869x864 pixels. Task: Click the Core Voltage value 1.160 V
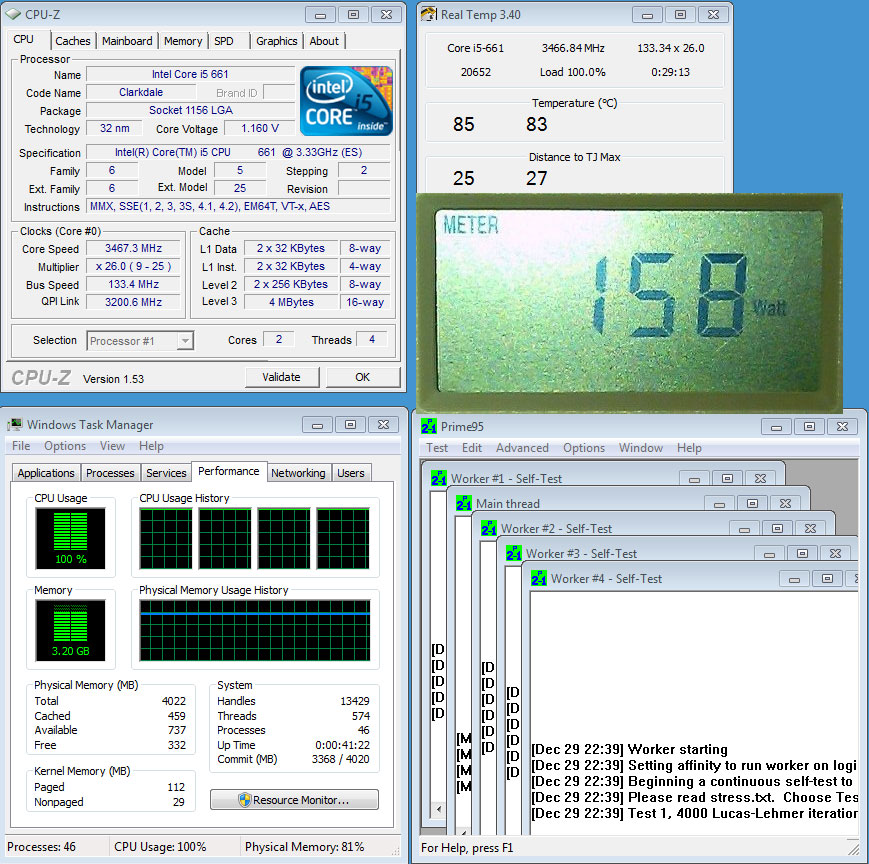point(259,129)
